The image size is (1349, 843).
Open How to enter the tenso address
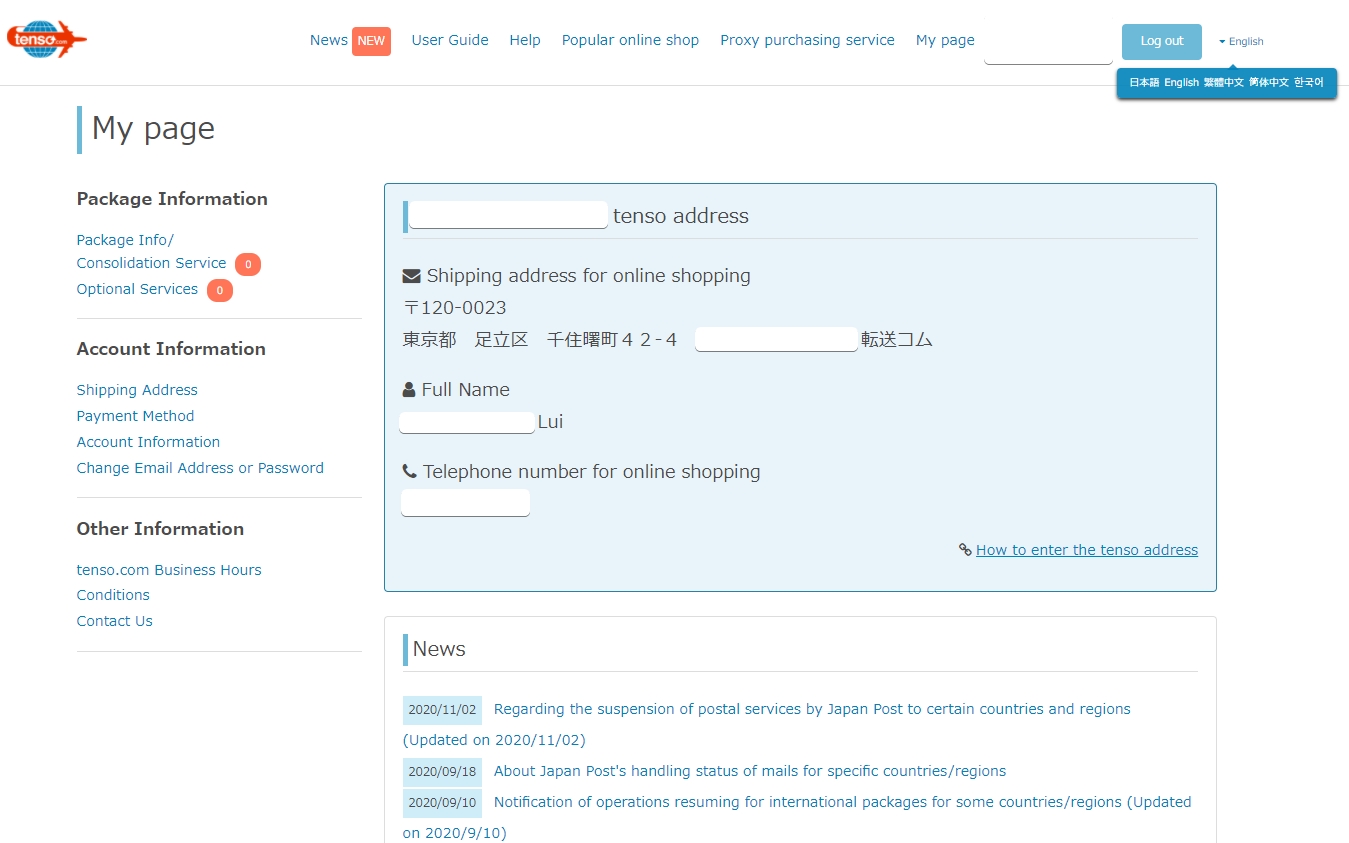(x=1087, y=550)
